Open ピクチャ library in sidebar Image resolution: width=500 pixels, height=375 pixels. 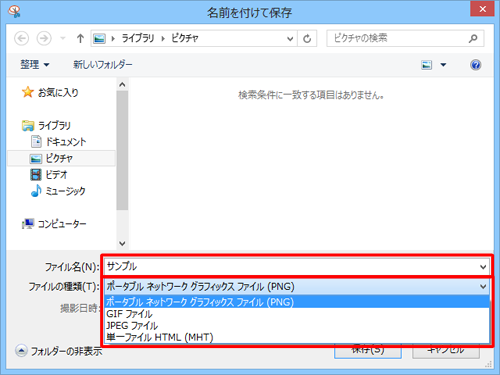click(x=62, y=158)
